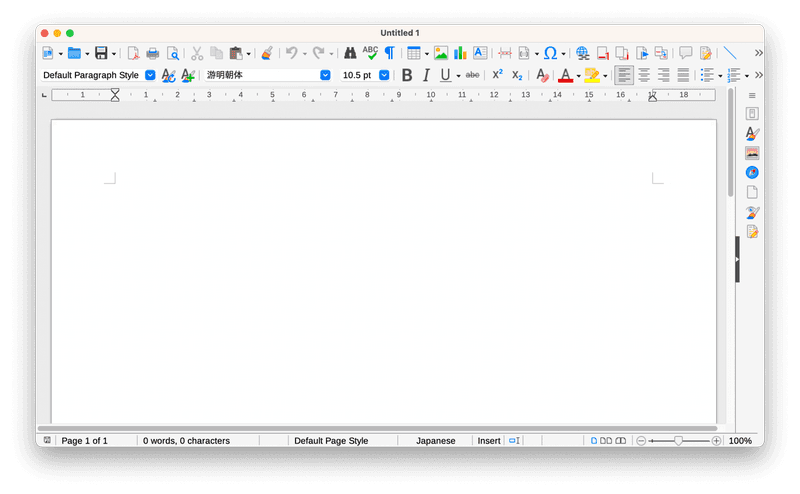Toggle superscript
800x494 pixels.
[x=497, y=75]
